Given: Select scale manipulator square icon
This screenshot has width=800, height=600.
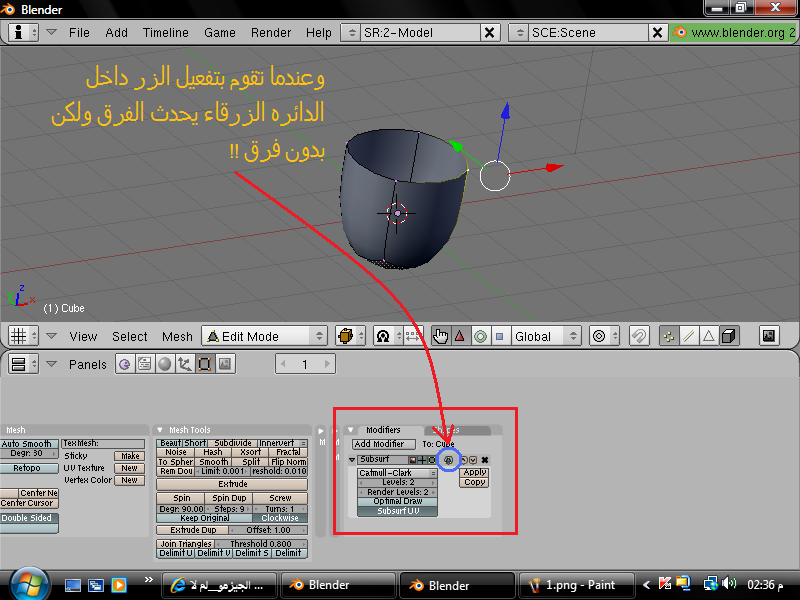Looking at the screenshot, I should (500, 336).
